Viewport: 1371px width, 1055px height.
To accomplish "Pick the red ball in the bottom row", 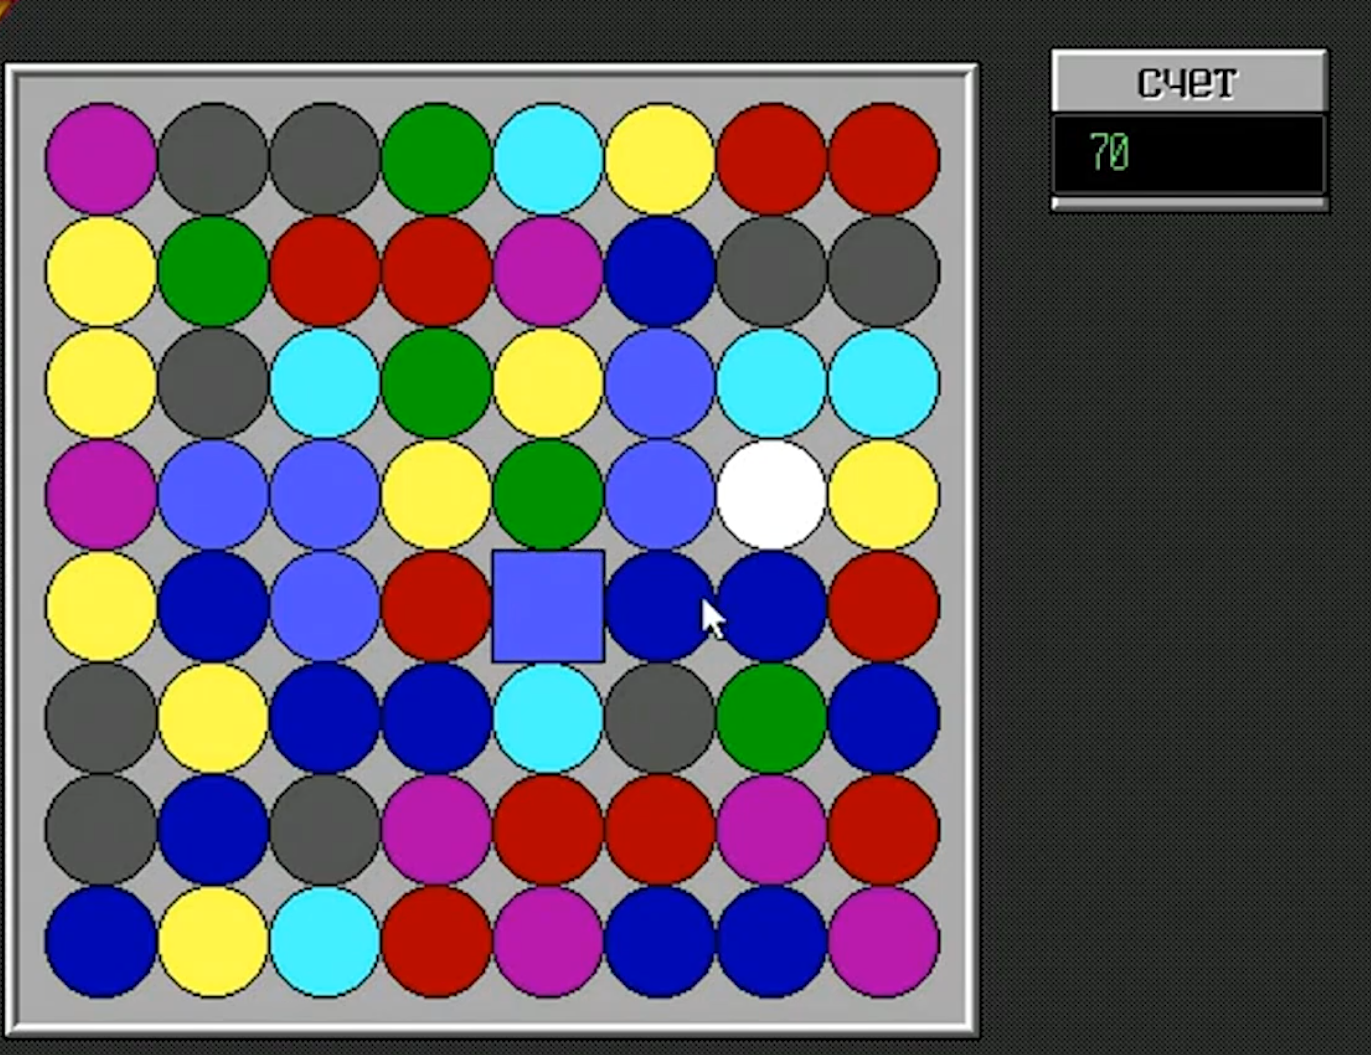I will pos(436,941).
